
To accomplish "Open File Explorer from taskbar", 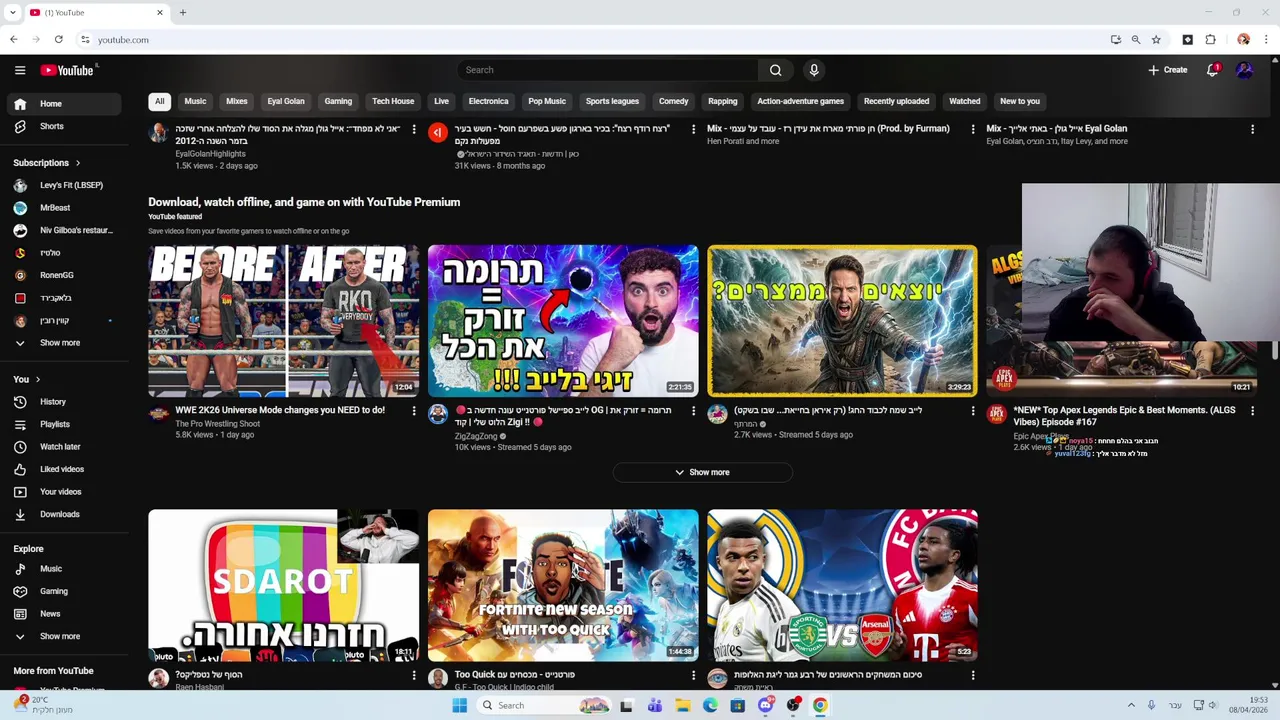I will (x=682, y=705).
